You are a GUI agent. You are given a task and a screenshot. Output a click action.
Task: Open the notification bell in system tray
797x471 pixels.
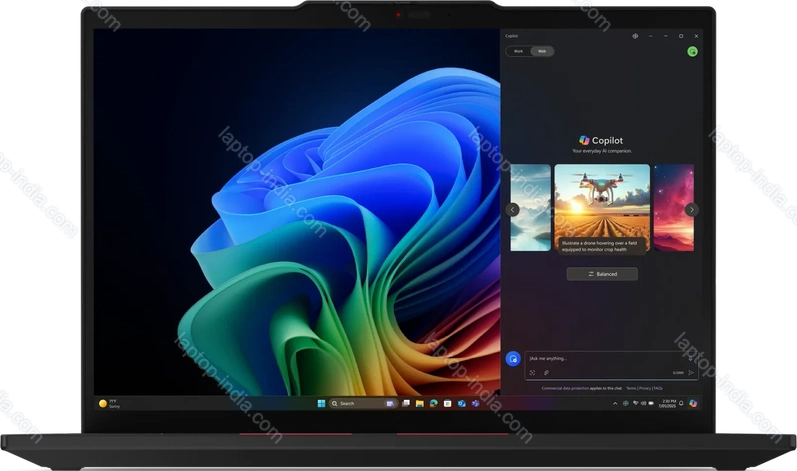tap(680, 403)
